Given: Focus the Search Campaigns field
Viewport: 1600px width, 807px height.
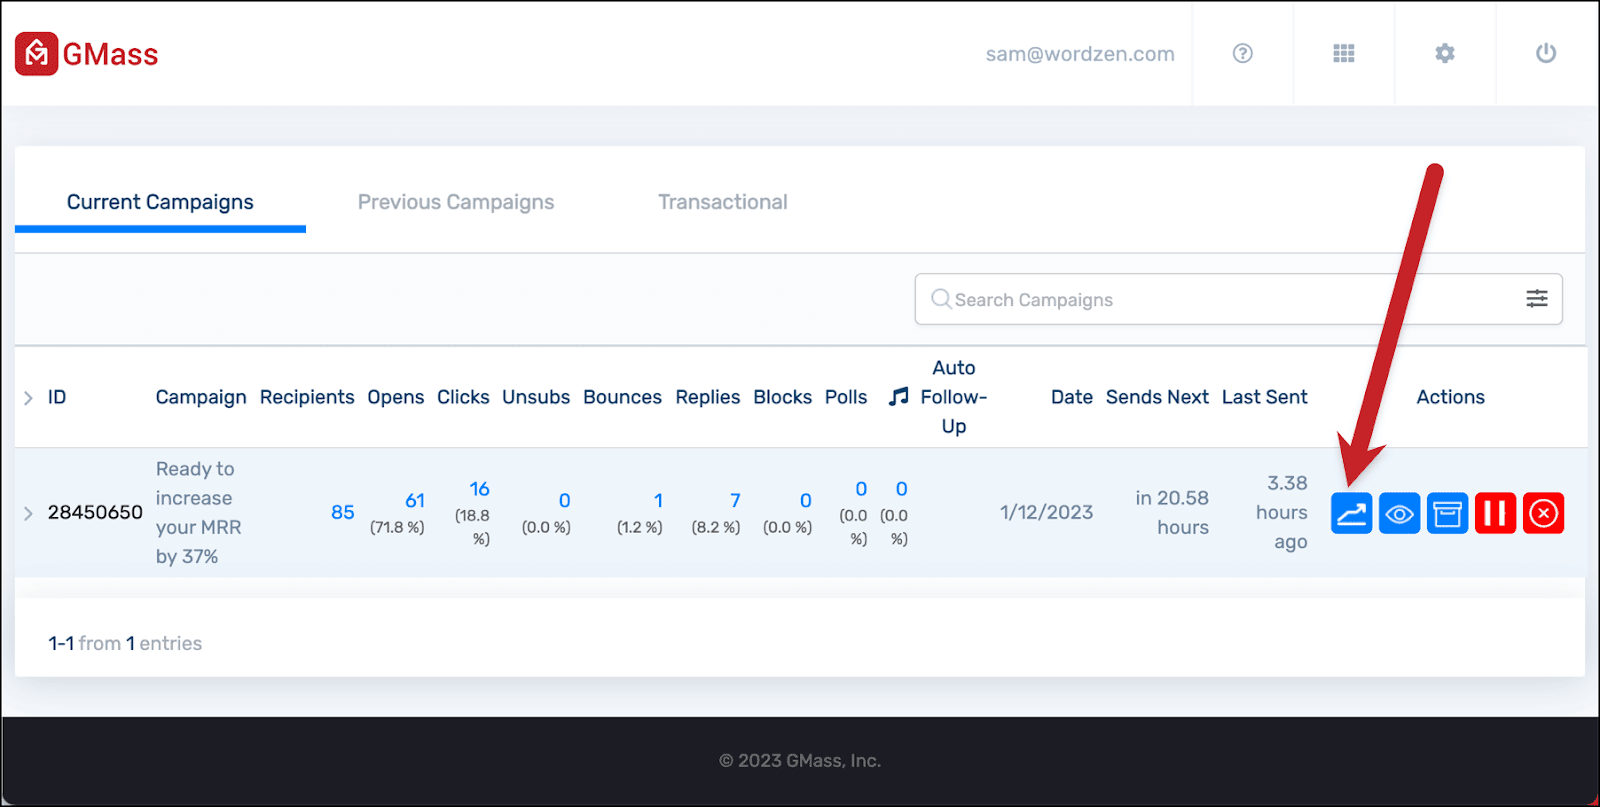Looking at the screenshot, I should pos(1238,299).
